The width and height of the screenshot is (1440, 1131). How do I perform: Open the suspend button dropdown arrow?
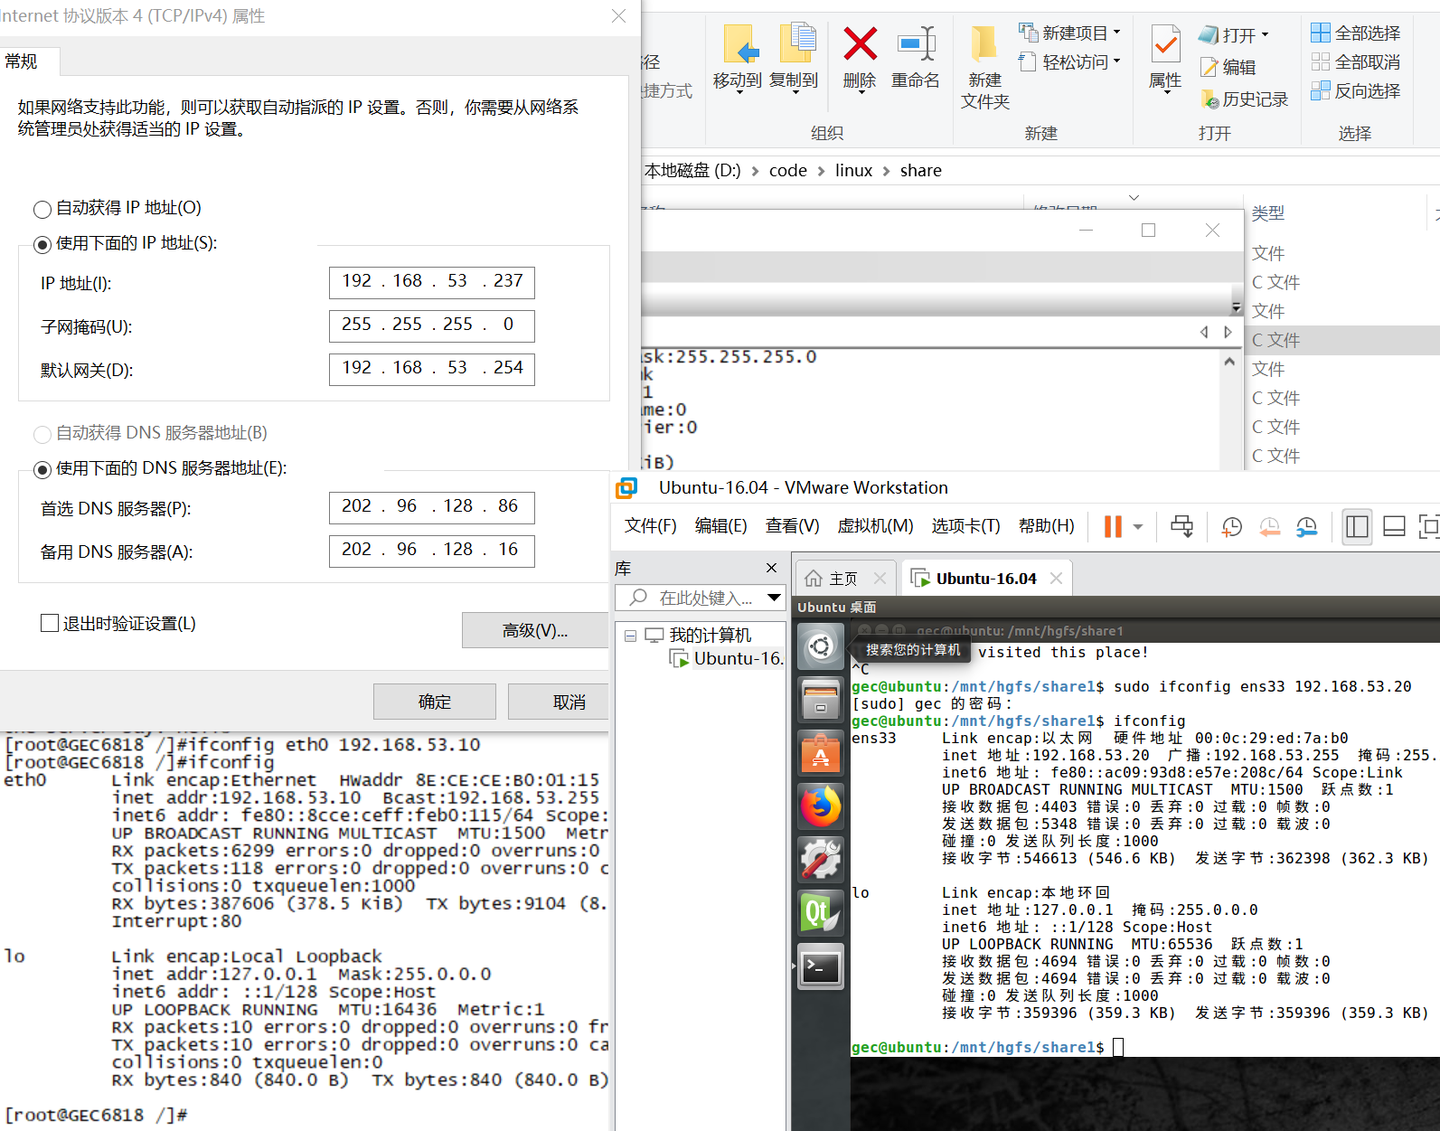click(x=1137, y=527)
